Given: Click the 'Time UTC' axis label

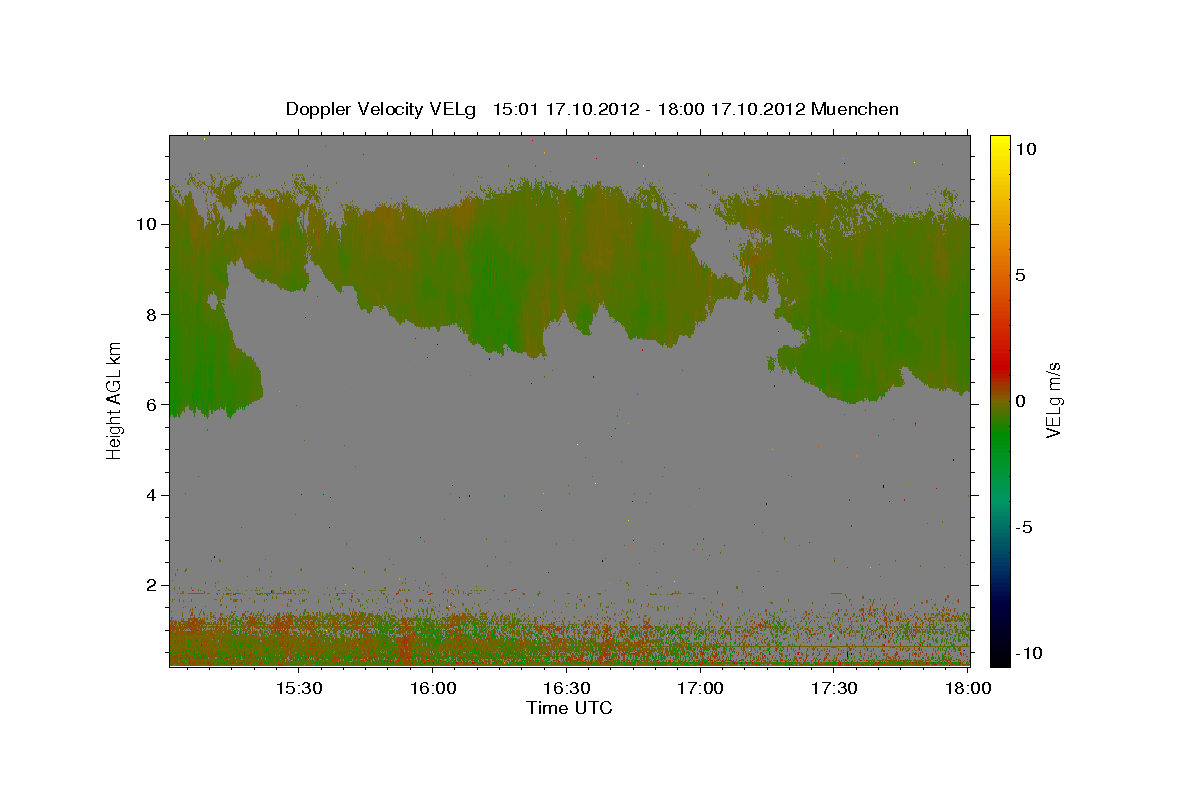Looking at the screenshot, I should click(x=569, y=708).
